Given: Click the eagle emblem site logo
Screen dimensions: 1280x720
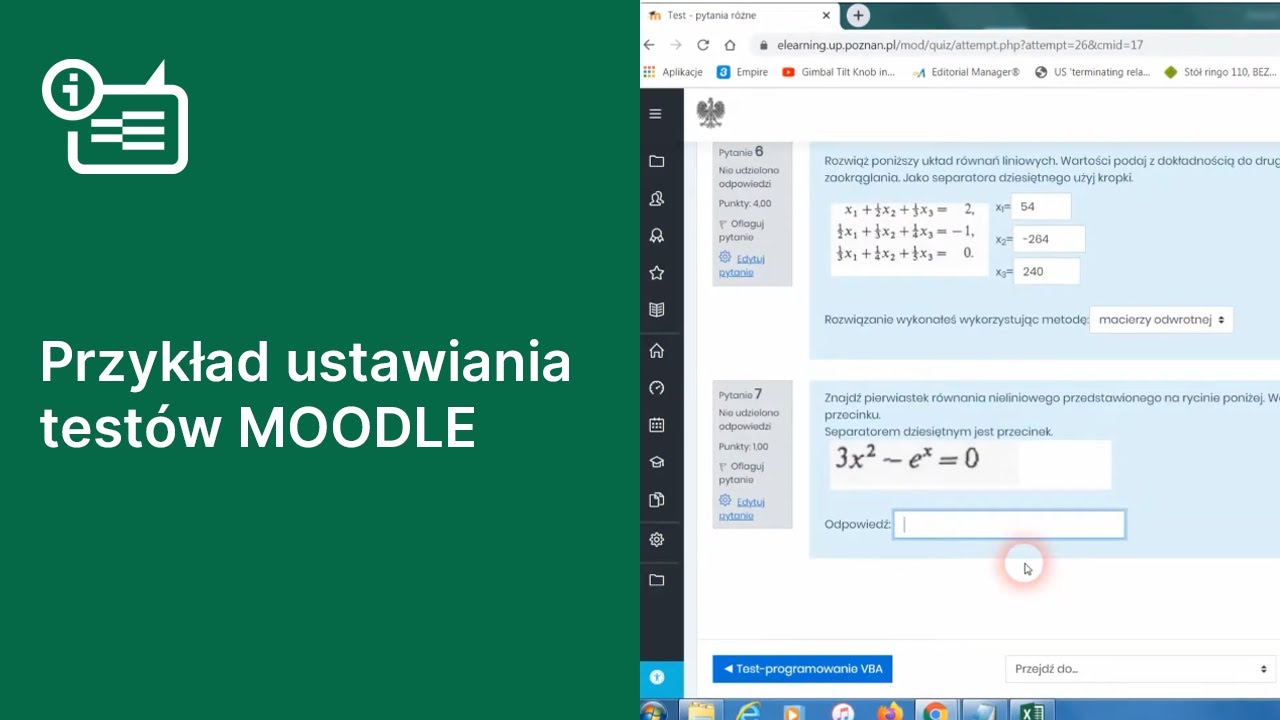Looking at the screenshot, I should pyautogui.click(x=710, y=113).
